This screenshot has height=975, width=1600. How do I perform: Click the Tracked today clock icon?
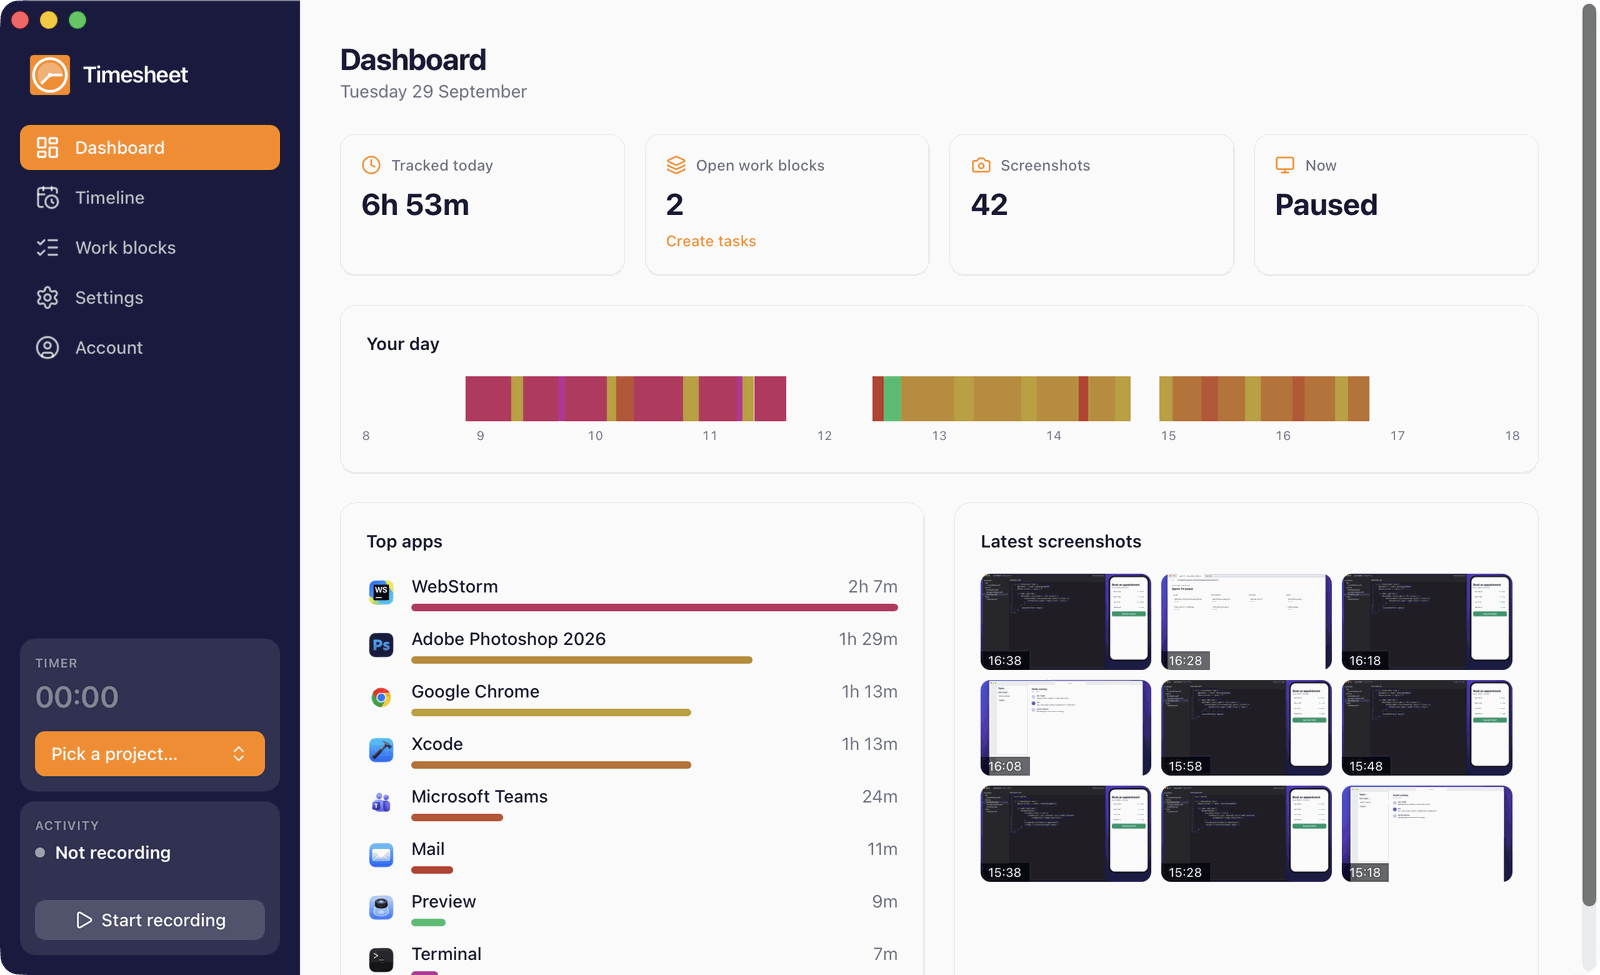coord(371,165)
